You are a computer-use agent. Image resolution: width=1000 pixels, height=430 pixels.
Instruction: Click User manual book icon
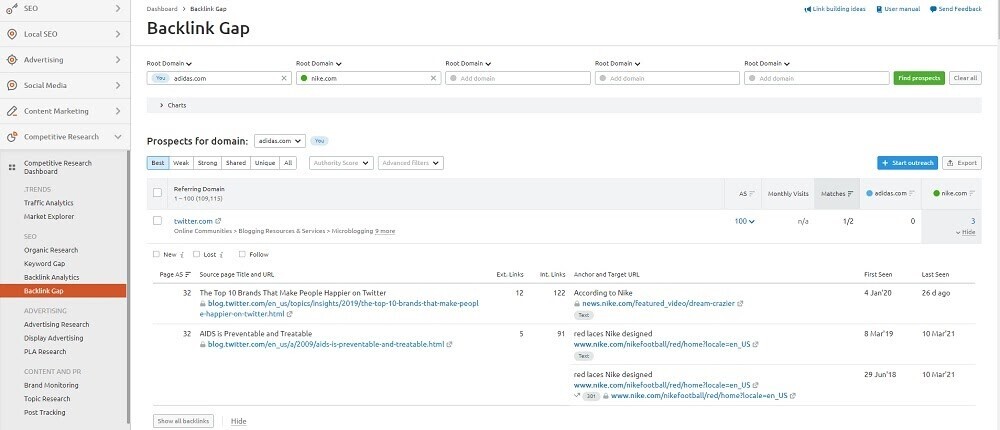(x=879, y=10)
